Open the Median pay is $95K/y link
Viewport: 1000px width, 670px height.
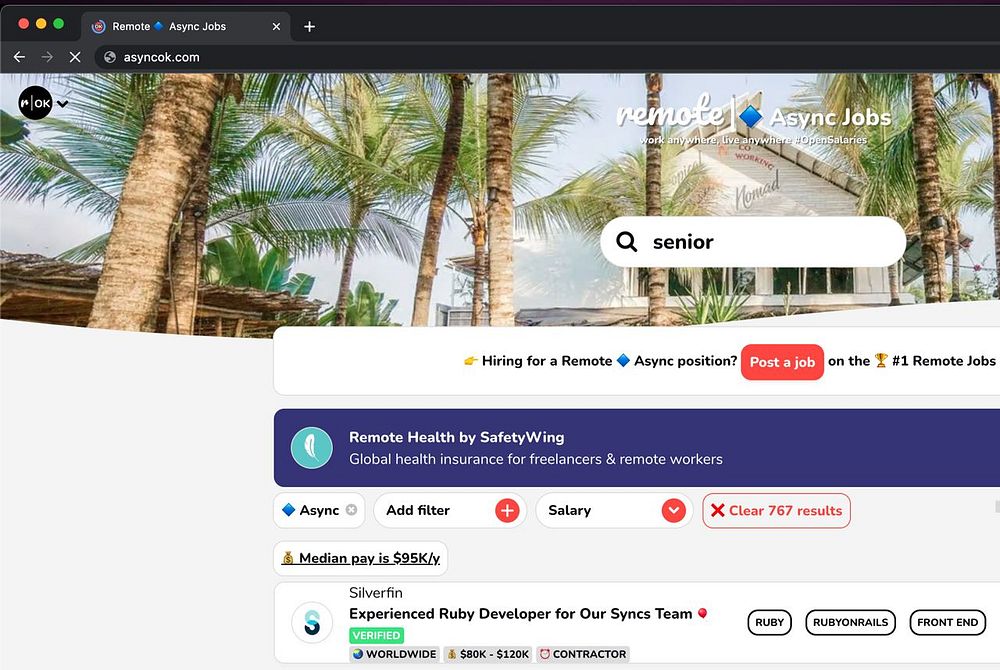(361, 558)
